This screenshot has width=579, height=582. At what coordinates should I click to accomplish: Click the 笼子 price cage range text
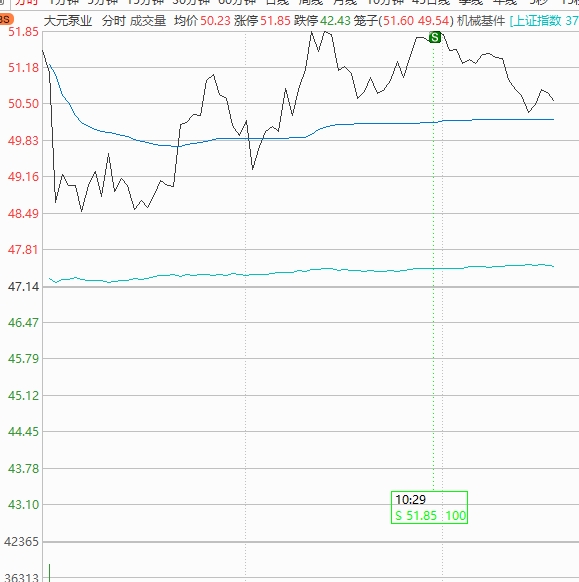point(404,21)
